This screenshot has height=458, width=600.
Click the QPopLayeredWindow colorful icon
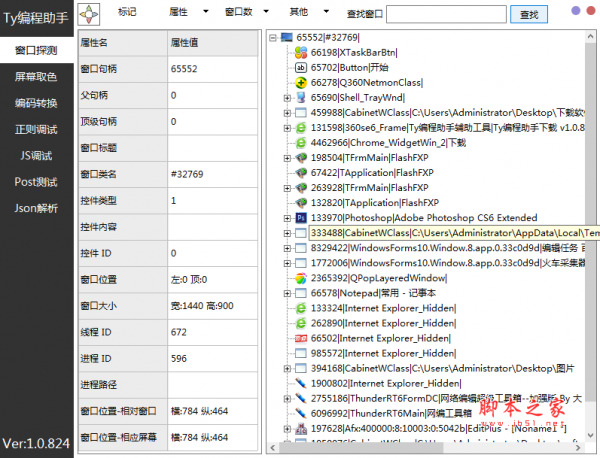[301, 278]
